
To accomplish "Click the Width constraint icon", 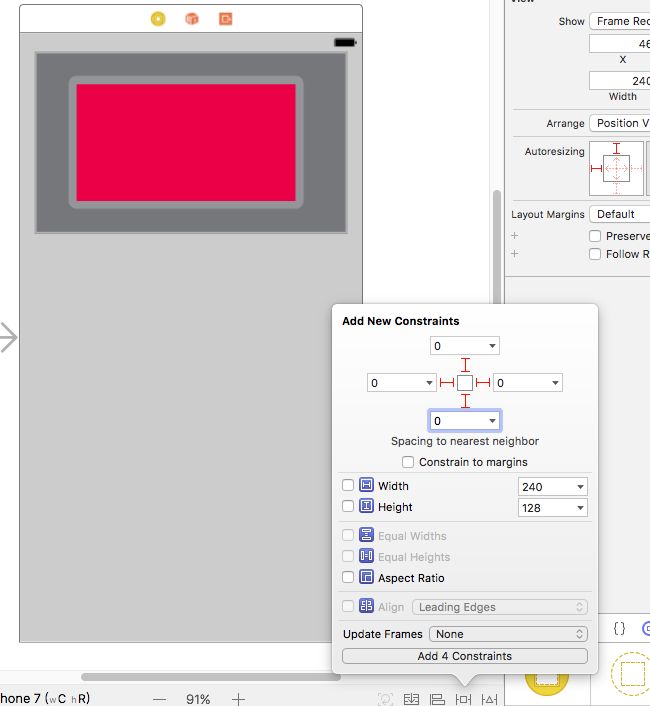I will coord(366,485).
